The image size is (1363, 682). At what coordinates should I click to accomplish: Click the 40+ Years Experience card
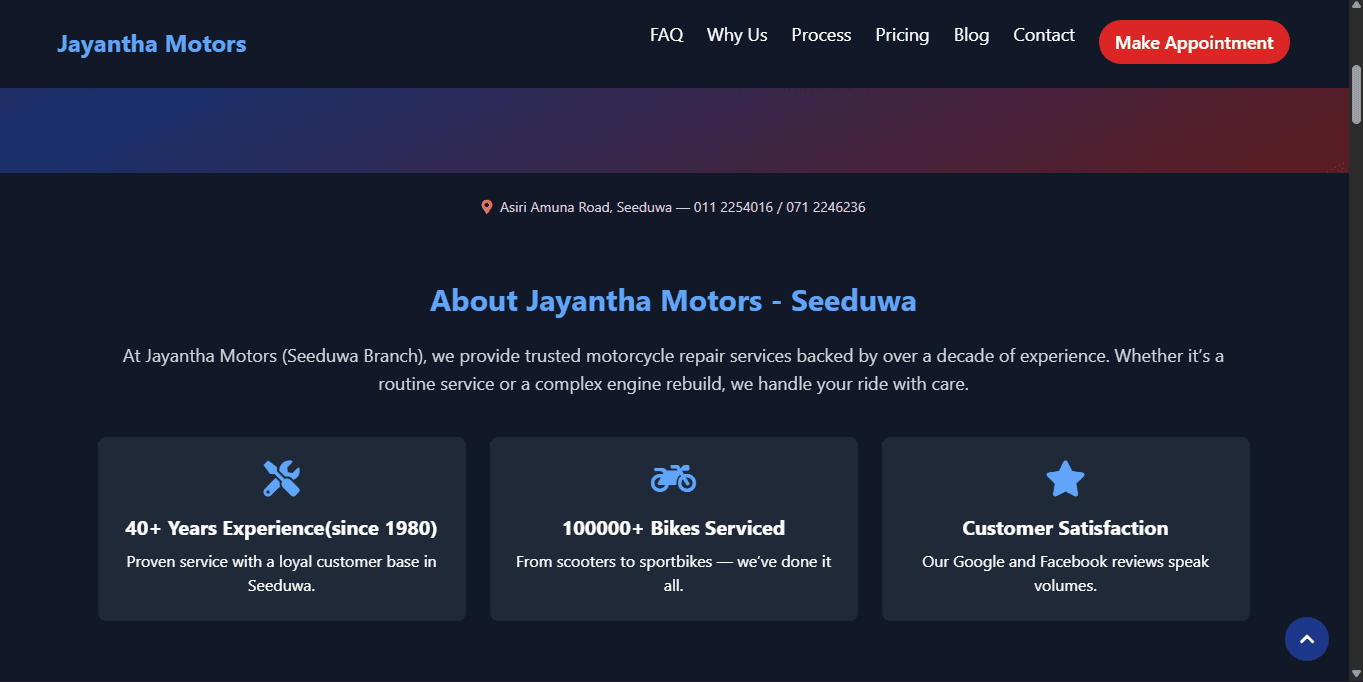281,528
